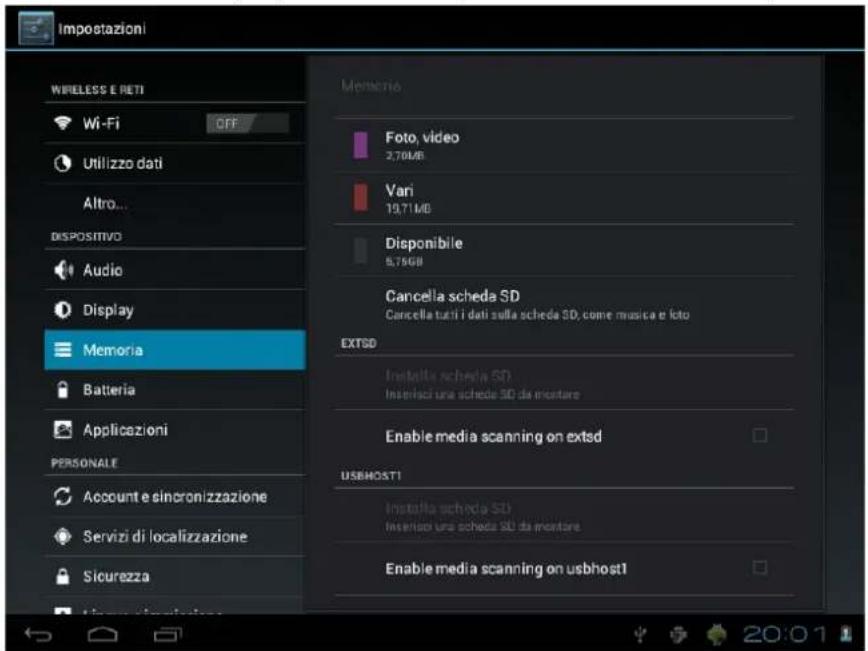Tap Cancella scheda SD option

tap(565, 304)
